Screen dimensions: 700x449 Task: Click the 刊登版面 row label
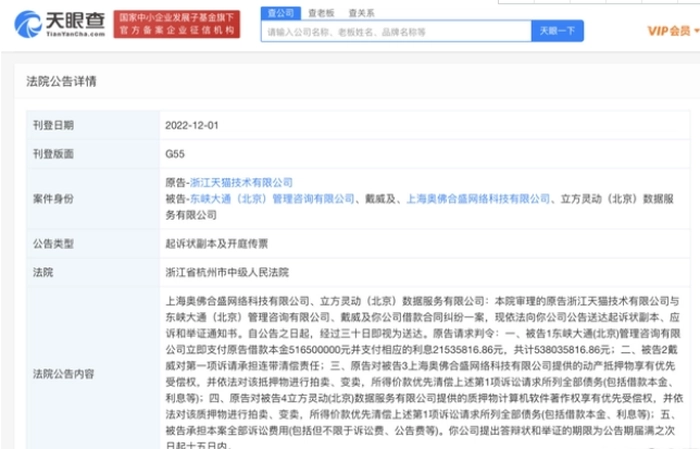tap(53, 154)
